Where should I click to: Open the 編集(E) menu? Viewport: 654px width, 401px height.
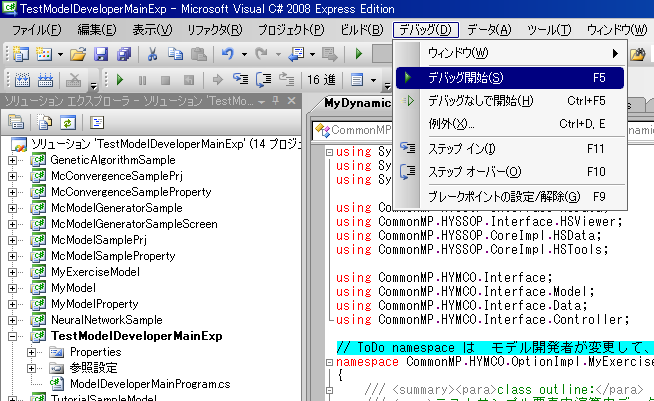(x=97, y=30)
